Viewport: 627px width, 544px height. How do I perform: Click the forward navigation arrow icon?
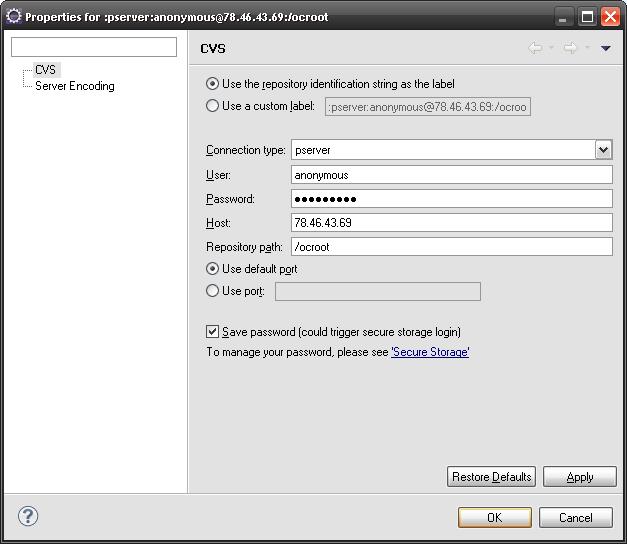pos(570,48)
